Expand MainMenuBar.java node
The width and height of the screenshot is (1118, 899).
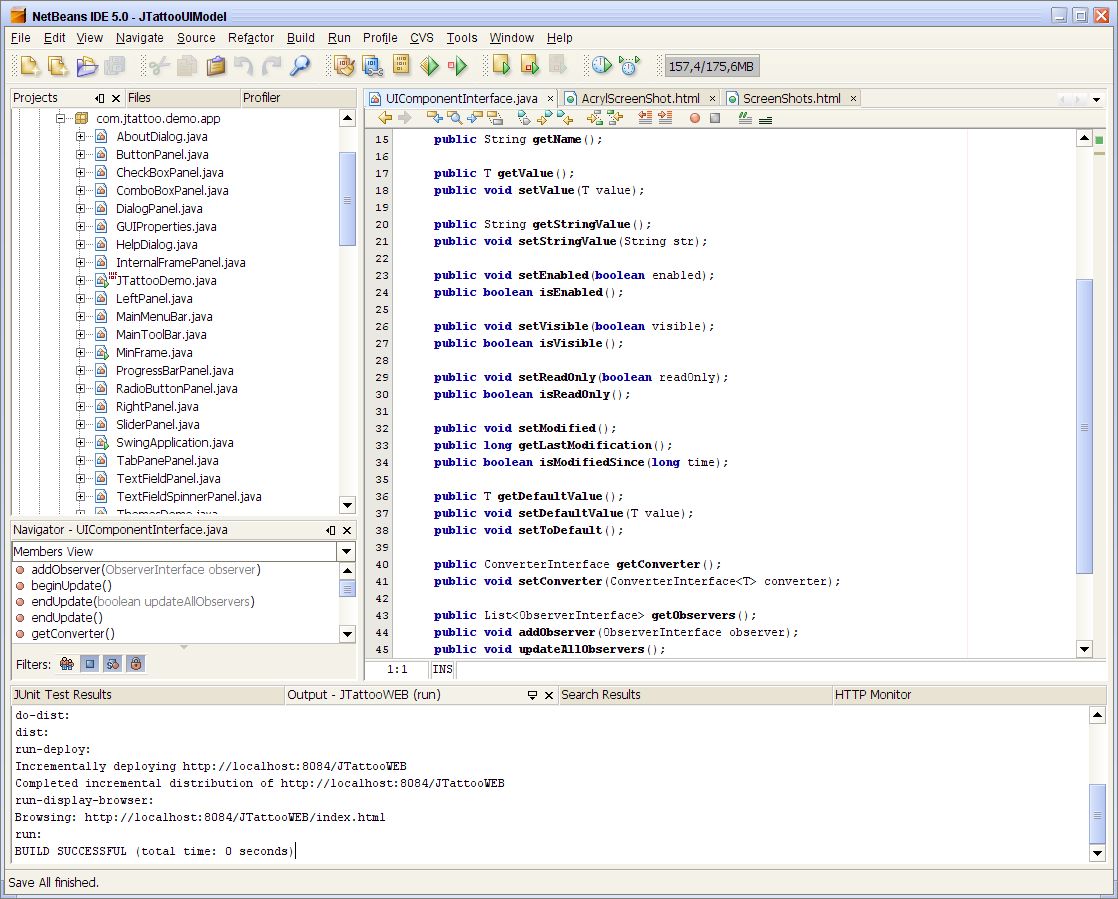point(81,317)
